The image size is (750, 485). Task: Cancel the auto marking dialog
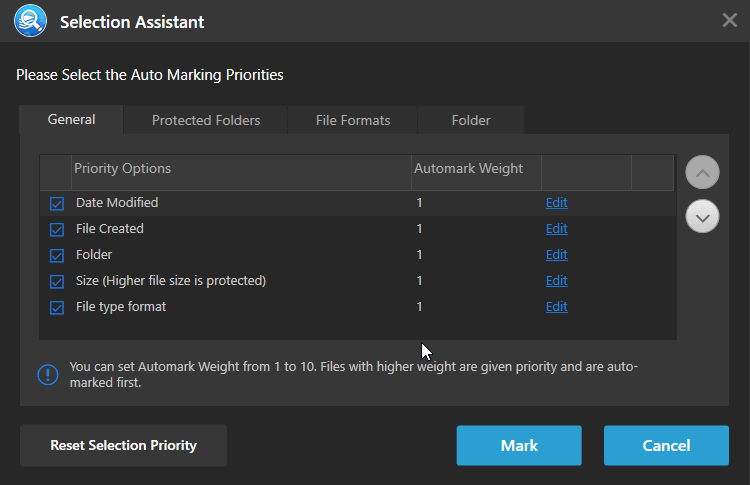pos(666,445)
